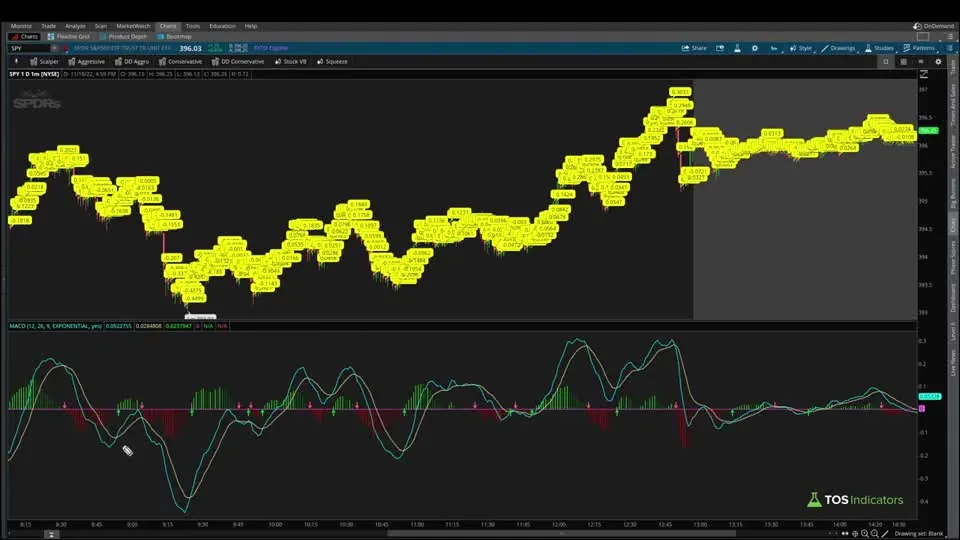Image resolution: width=960 pixels, height=540 pixels.
Task: Open the Drawing set: Blank selector
Action: 918,534
